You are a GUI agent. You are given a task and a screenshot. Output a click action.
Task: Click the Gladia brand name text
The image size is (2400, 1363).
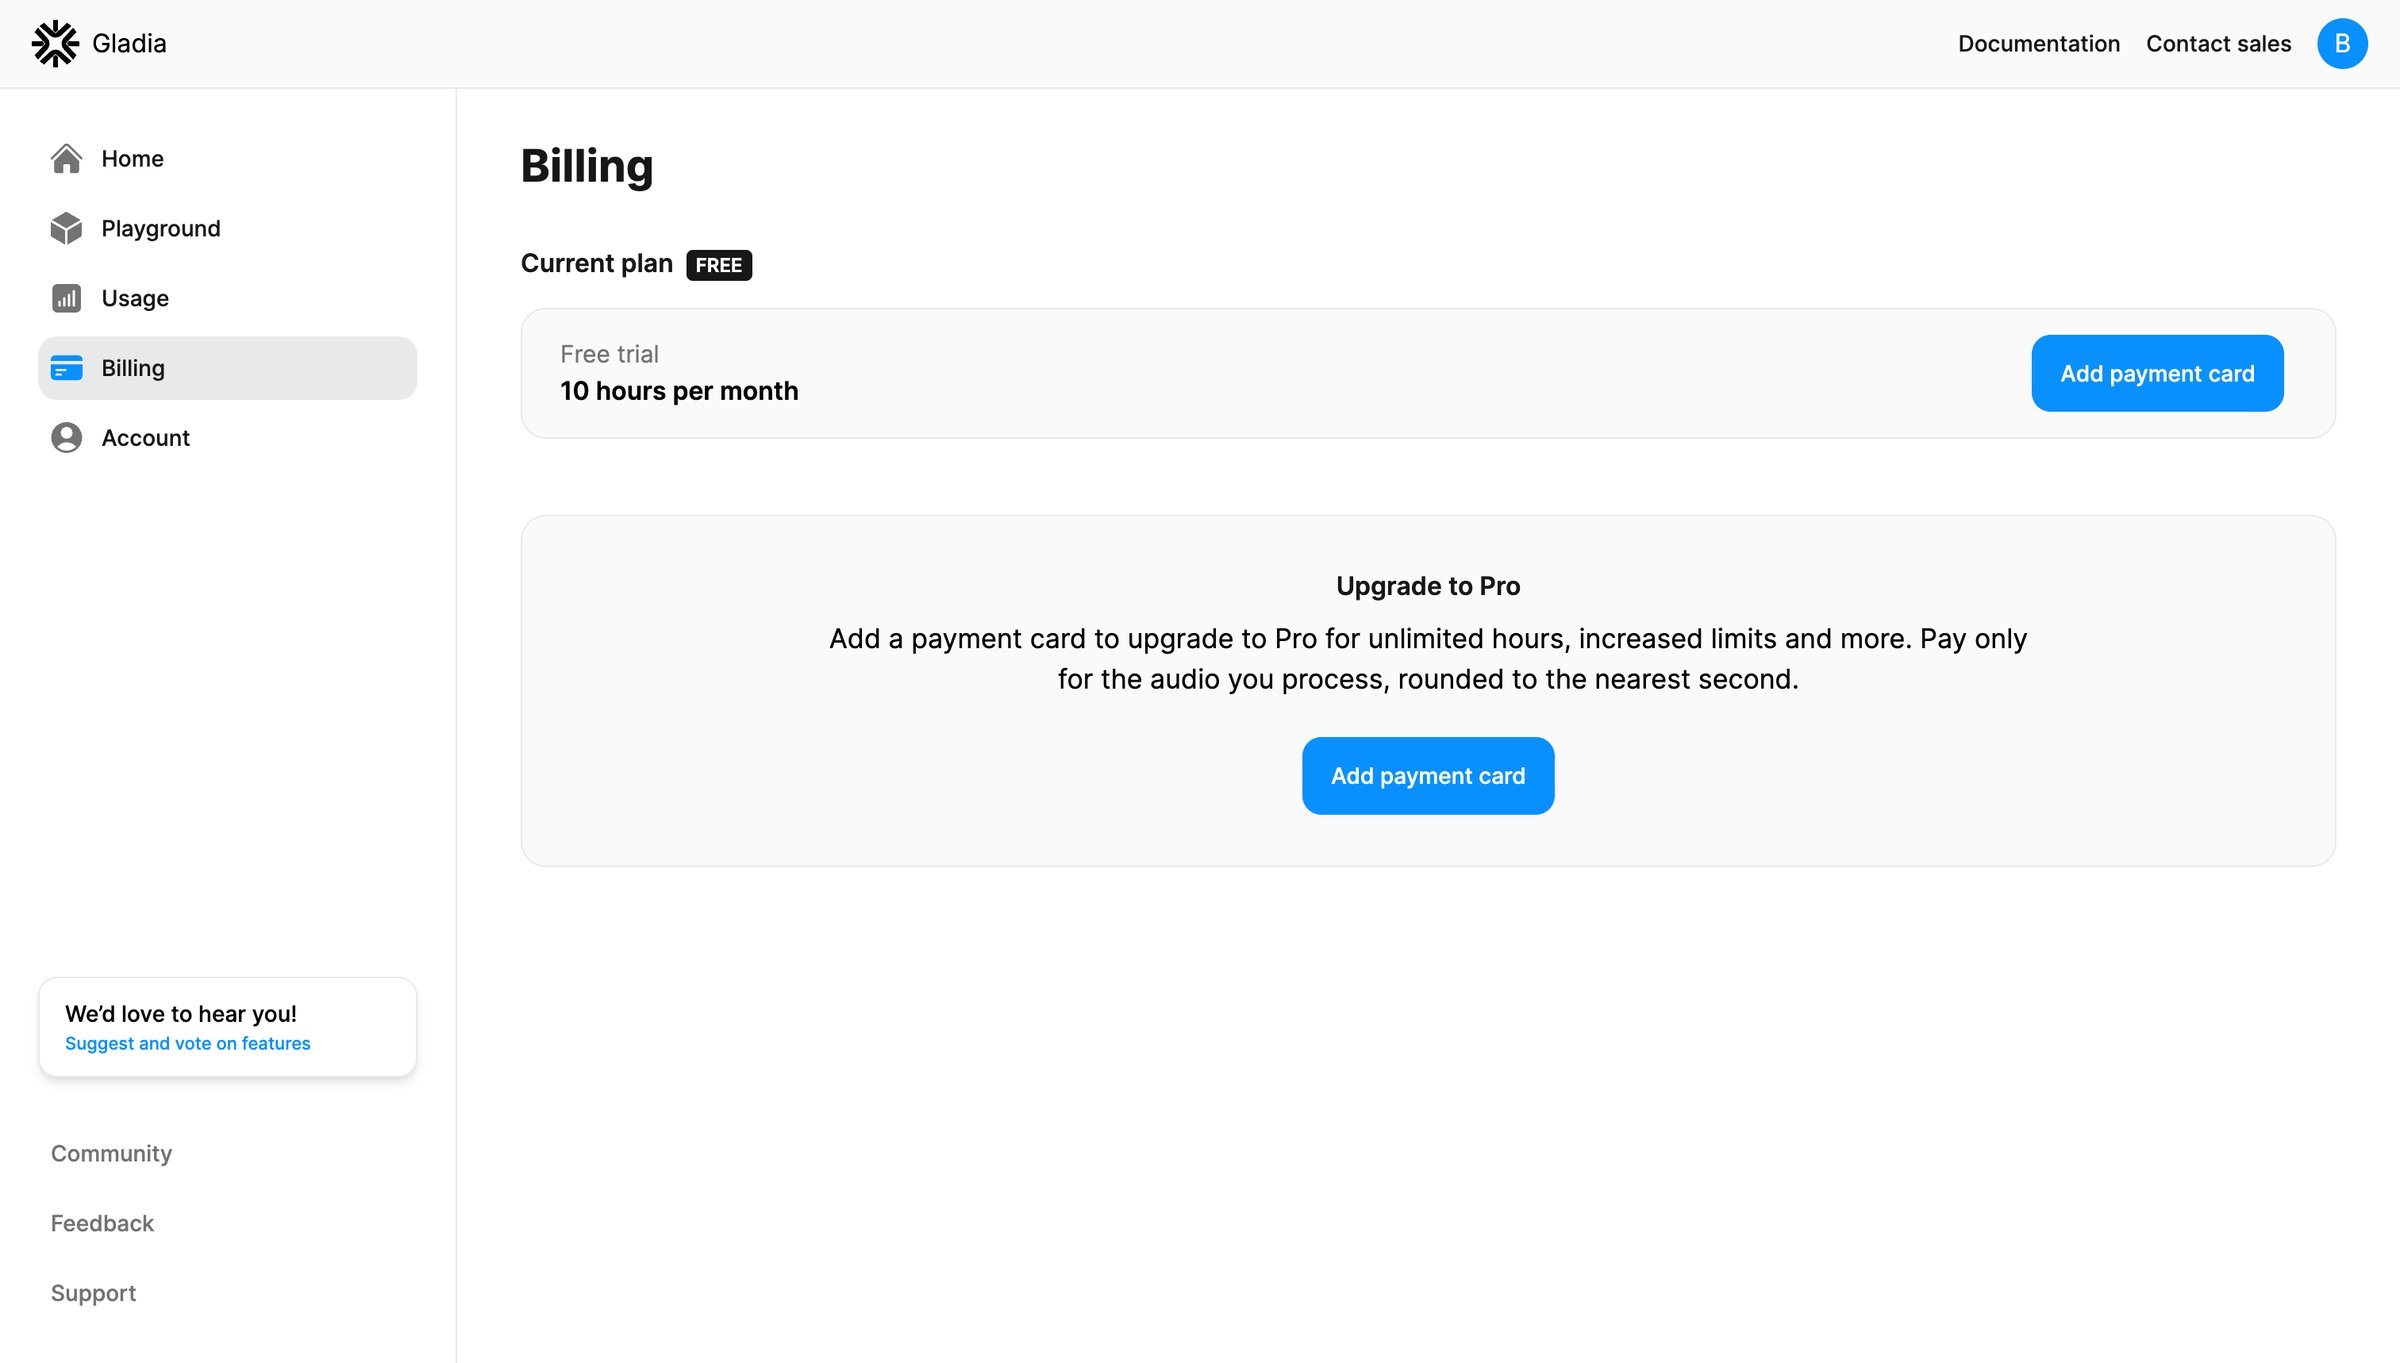click(129, 44)
